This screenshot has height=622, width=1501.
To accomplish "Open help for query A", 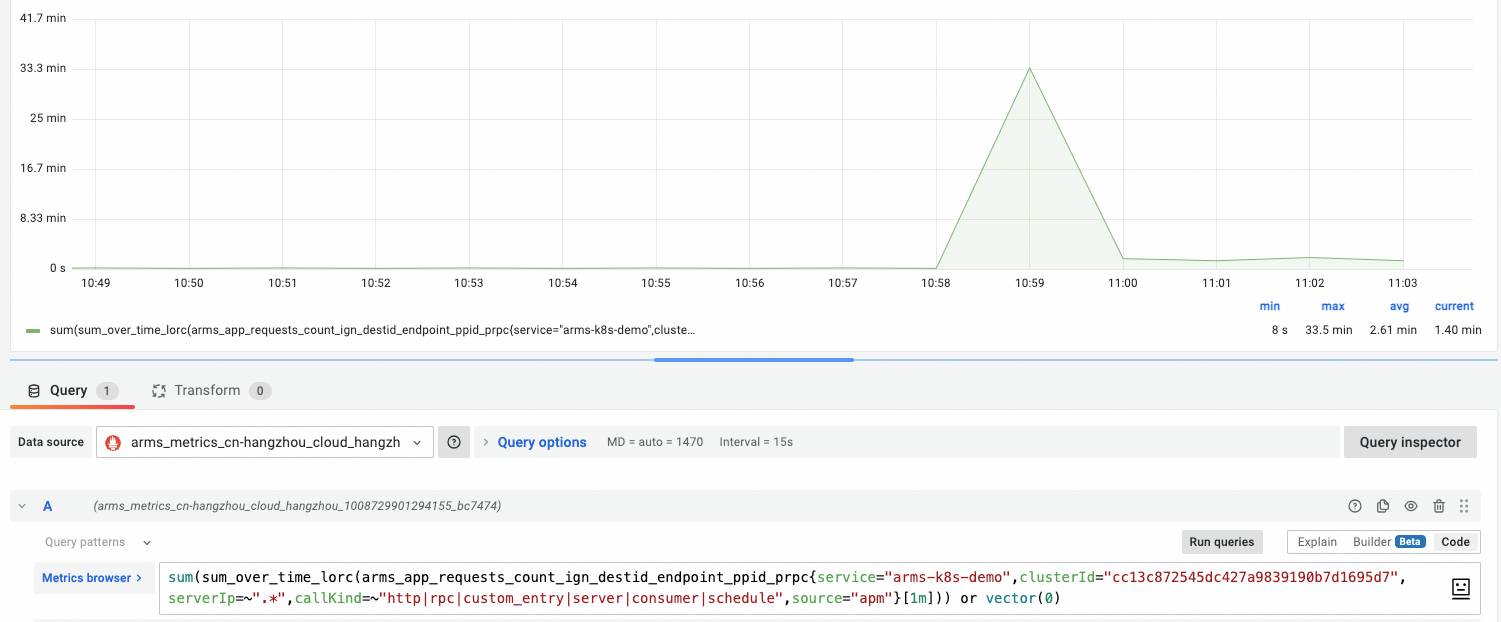I will [x=1355, y=506].
